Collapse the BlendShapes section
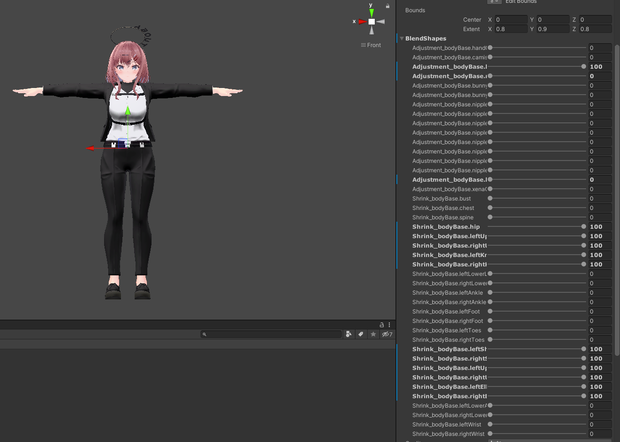Viewport: 620px width, 442px height. pyautogui.click(x=402, y=38)
